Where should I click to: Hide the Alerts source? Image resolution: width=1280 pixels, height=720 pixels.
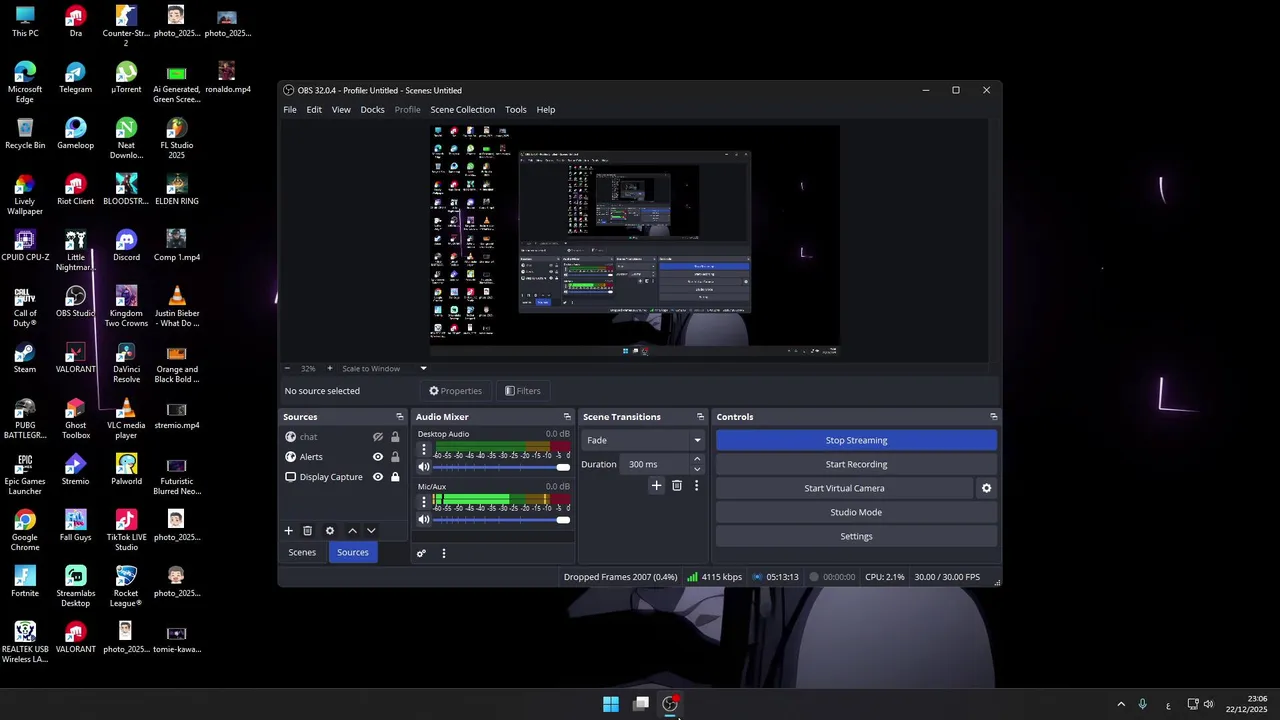[x=378, y=457]
